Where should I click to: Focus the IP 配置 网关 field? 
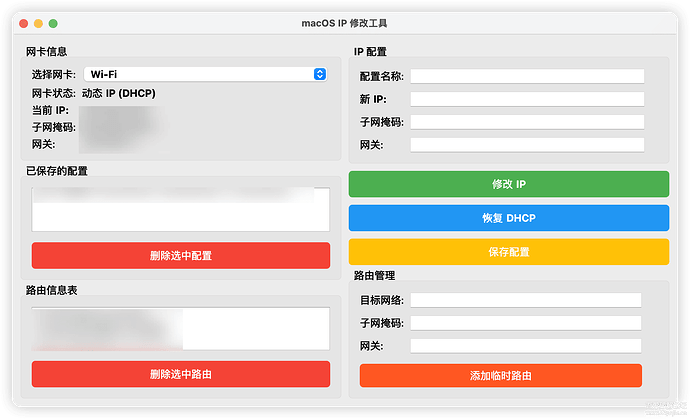(x=527, y=145)
